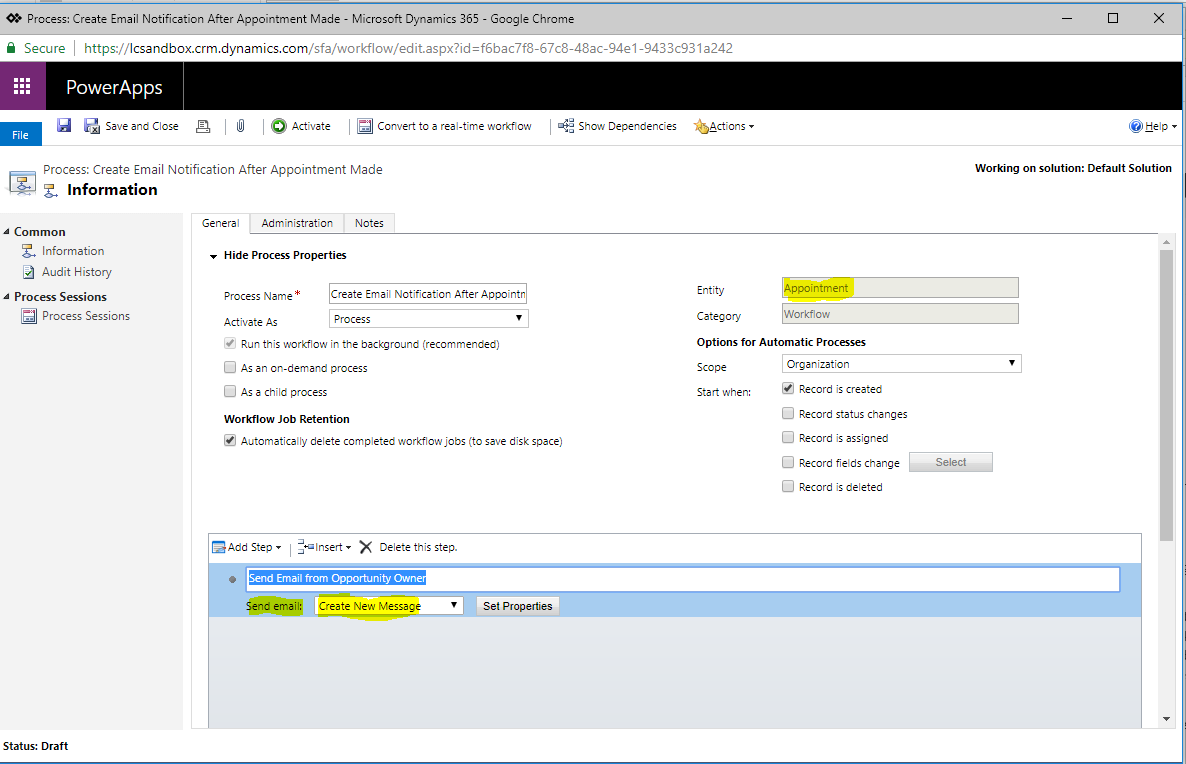Click the Delete this step icon

366,547
